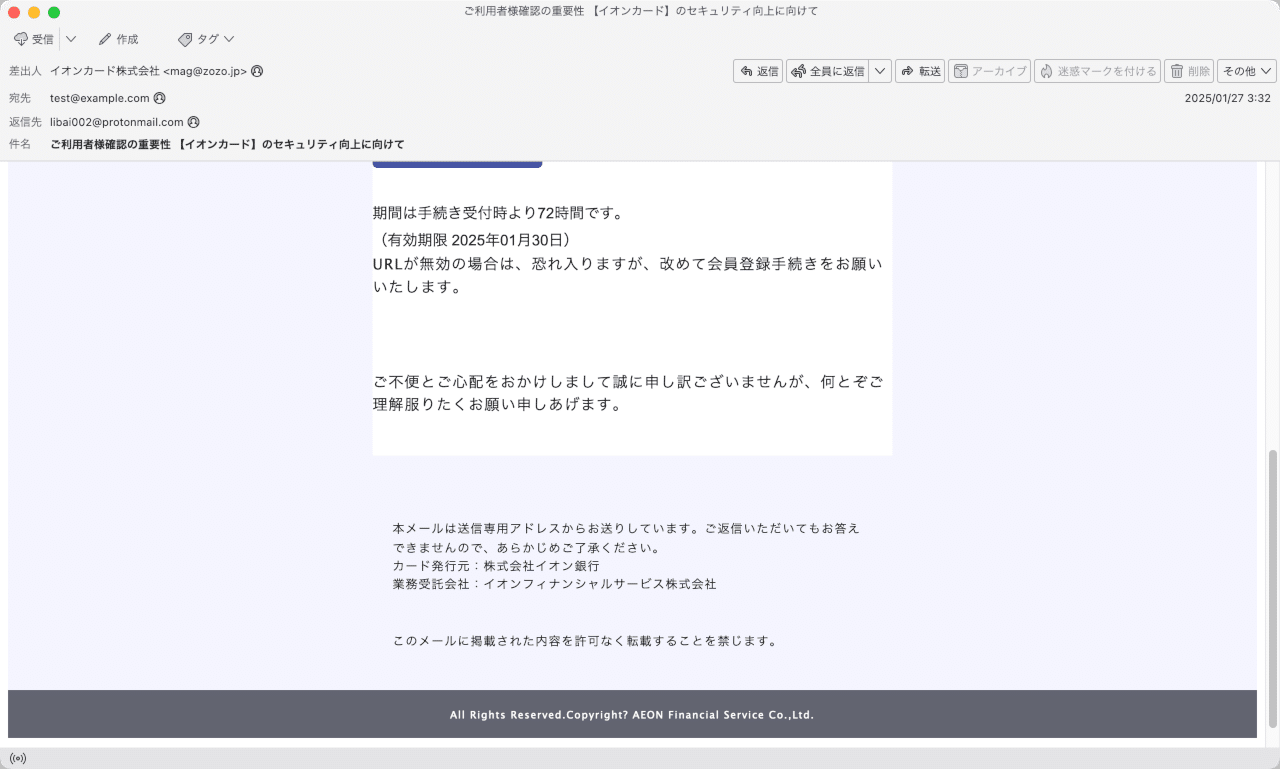Click the red close window button
This screenshot has height=769, width=1280.
[14, 12]
